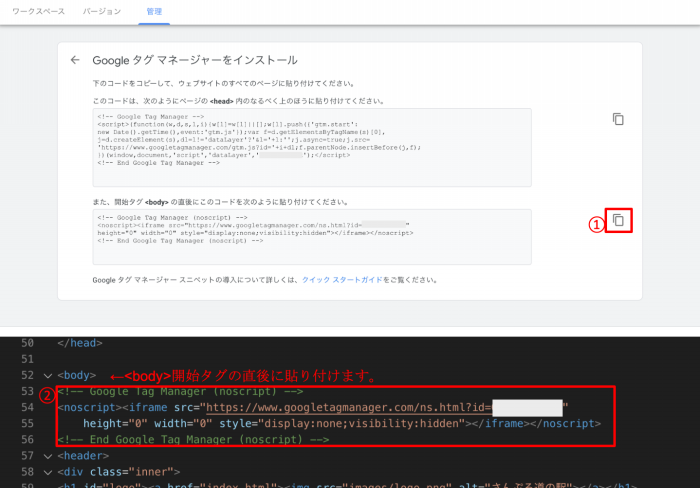The image size is (700, 488).
Task: Click line number 53 in the editor gutter
Action: click(27, 392)
